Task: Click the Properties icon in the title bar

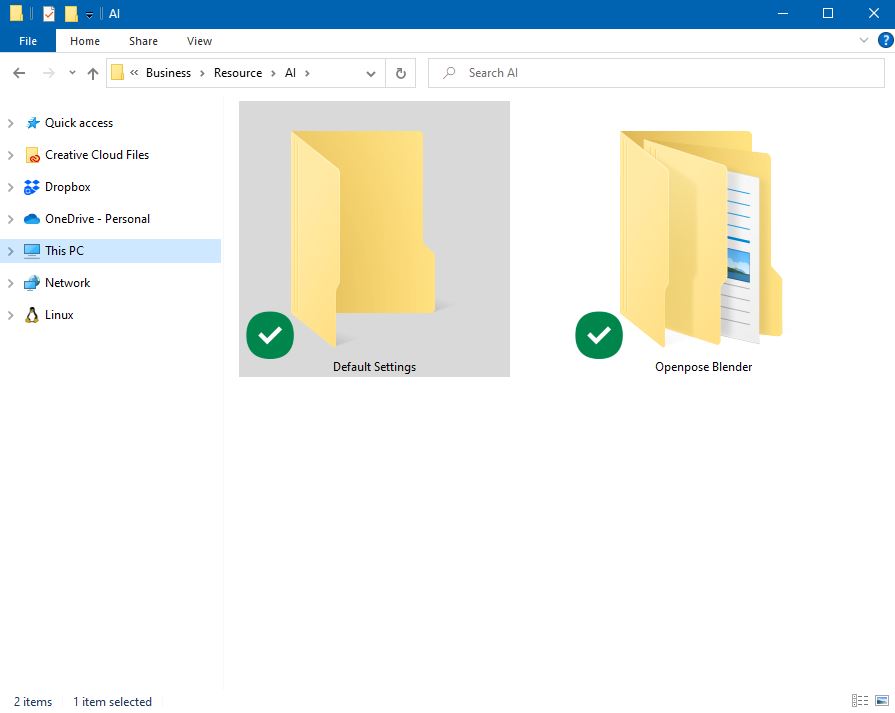Action: pos(49,14)
